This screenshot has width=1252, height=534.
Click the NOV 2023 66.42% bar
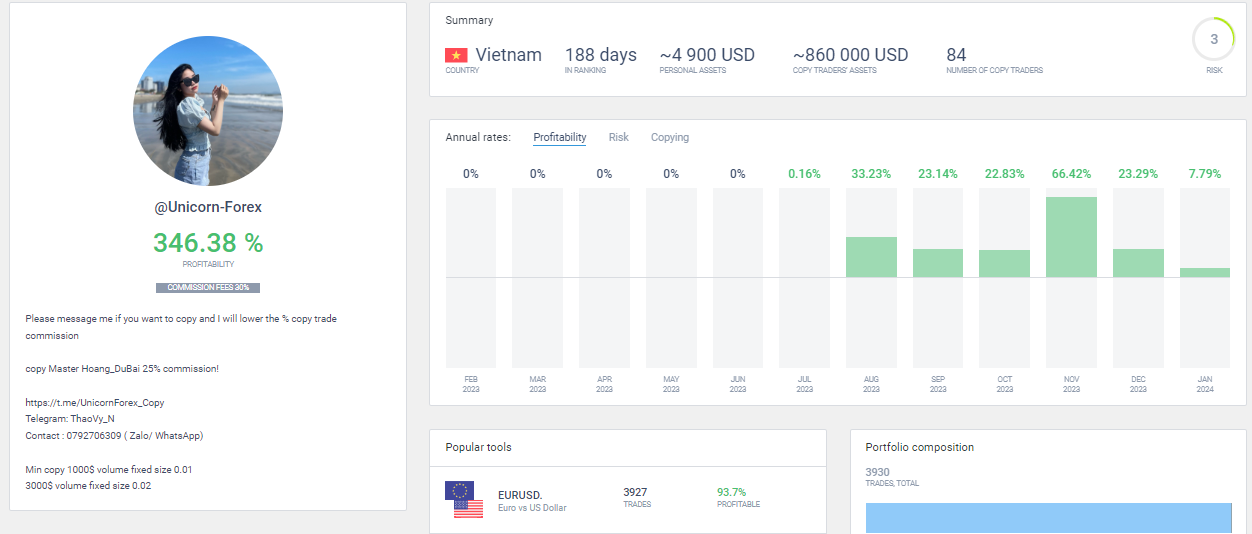[x=1071, y=237]
